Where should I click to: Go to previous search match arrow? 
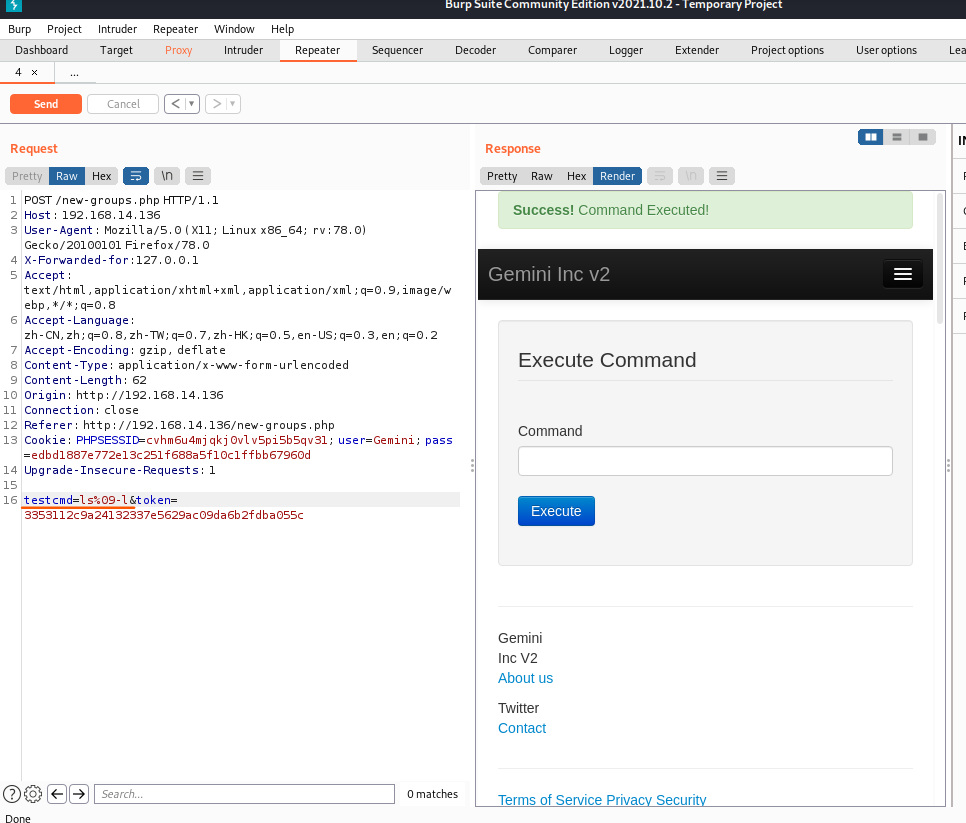[57, 794]
